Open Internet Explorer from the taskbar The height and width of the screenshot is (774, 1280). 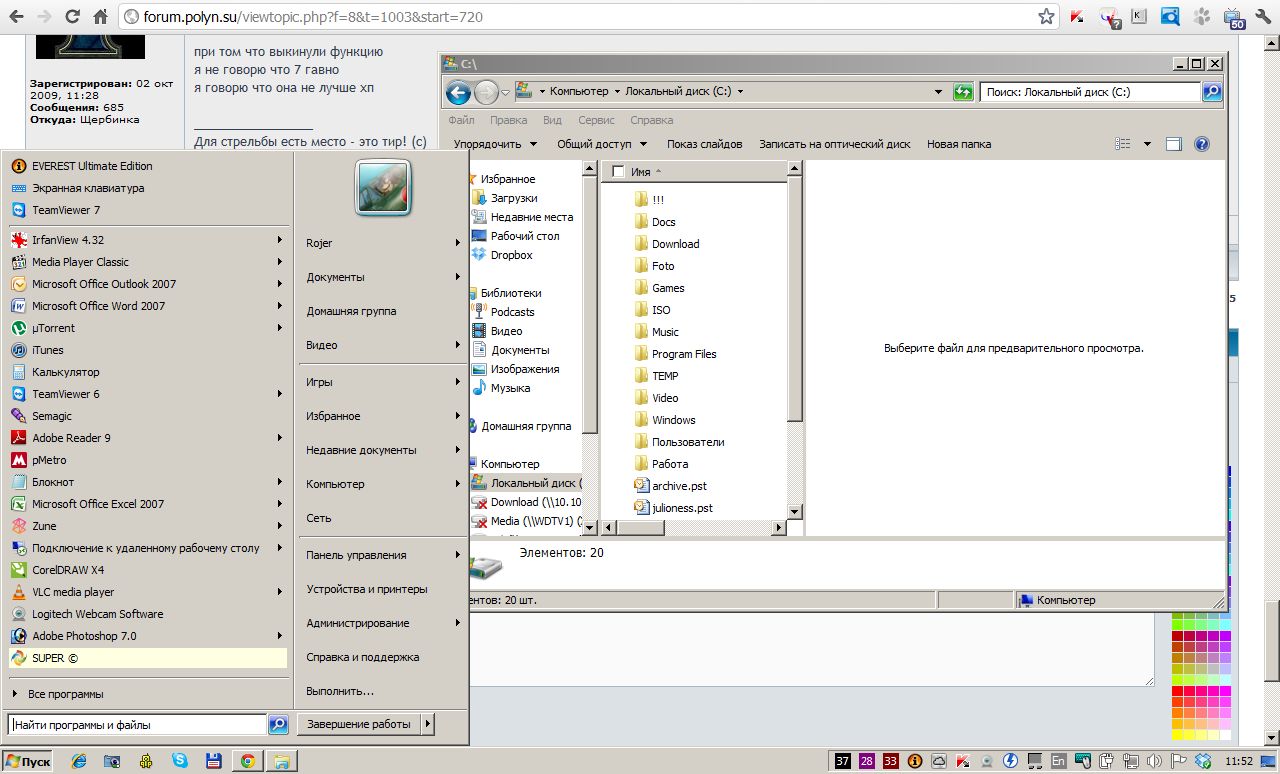click(x=79, y=761)
